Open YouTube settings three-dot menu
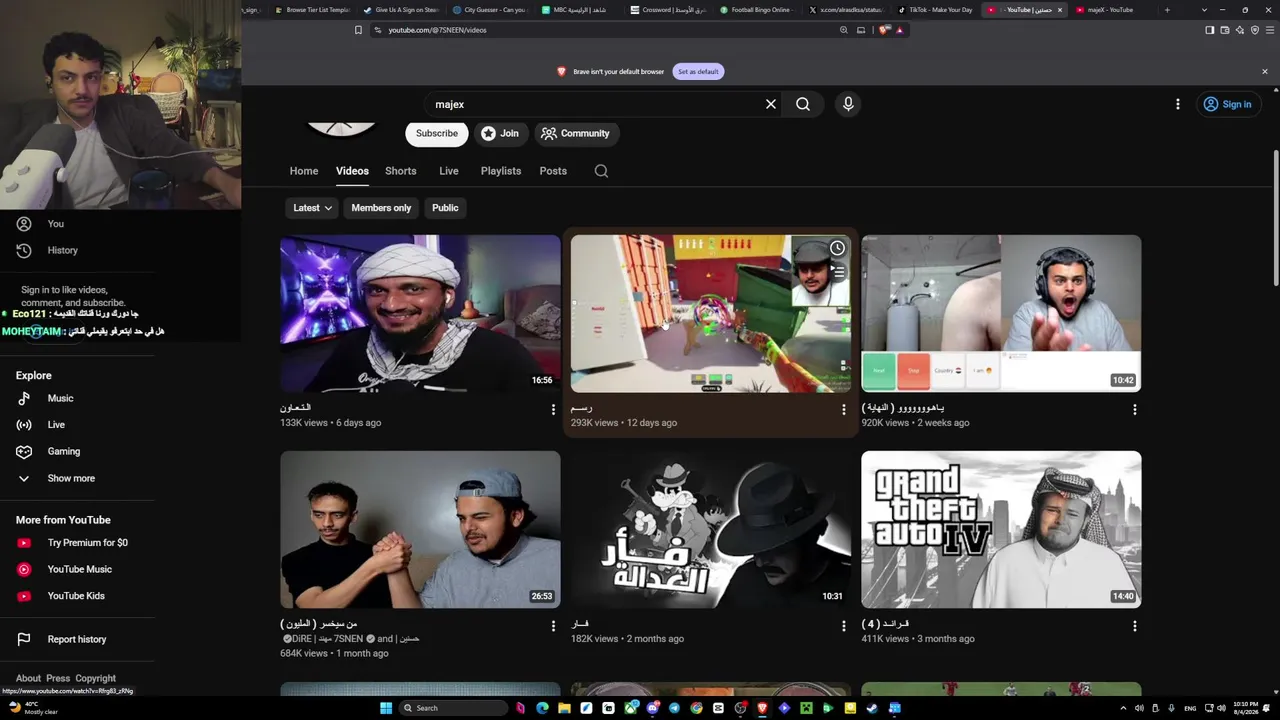Screen dimensions: 1280x720 click(x=1178, y=104)
